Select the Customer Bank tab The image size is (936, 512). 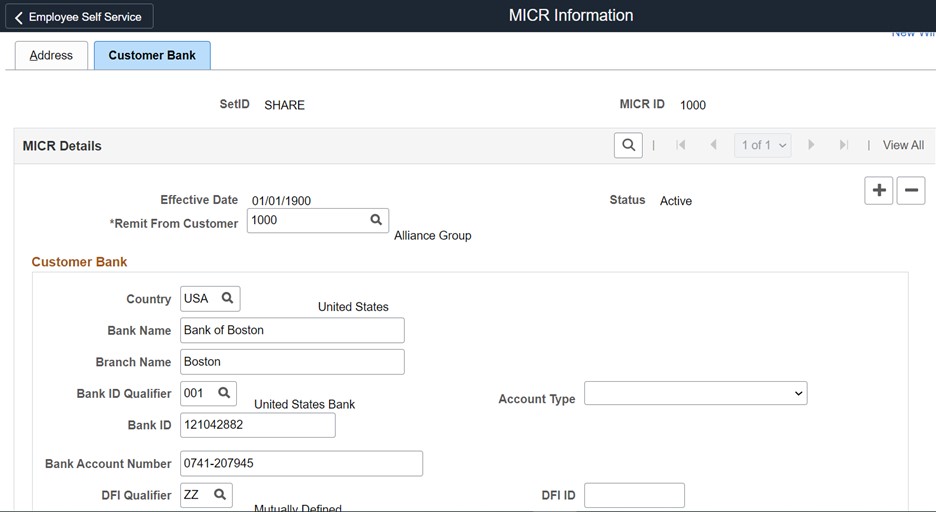tap(152, 55)
